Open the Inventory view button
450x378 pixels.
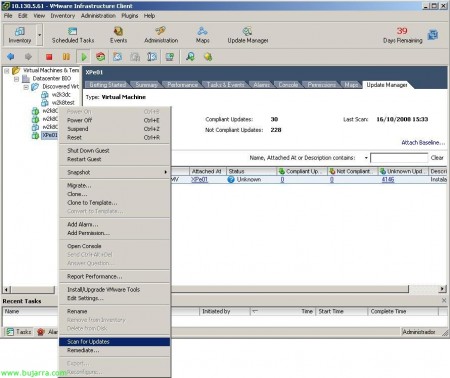[19, 35]
